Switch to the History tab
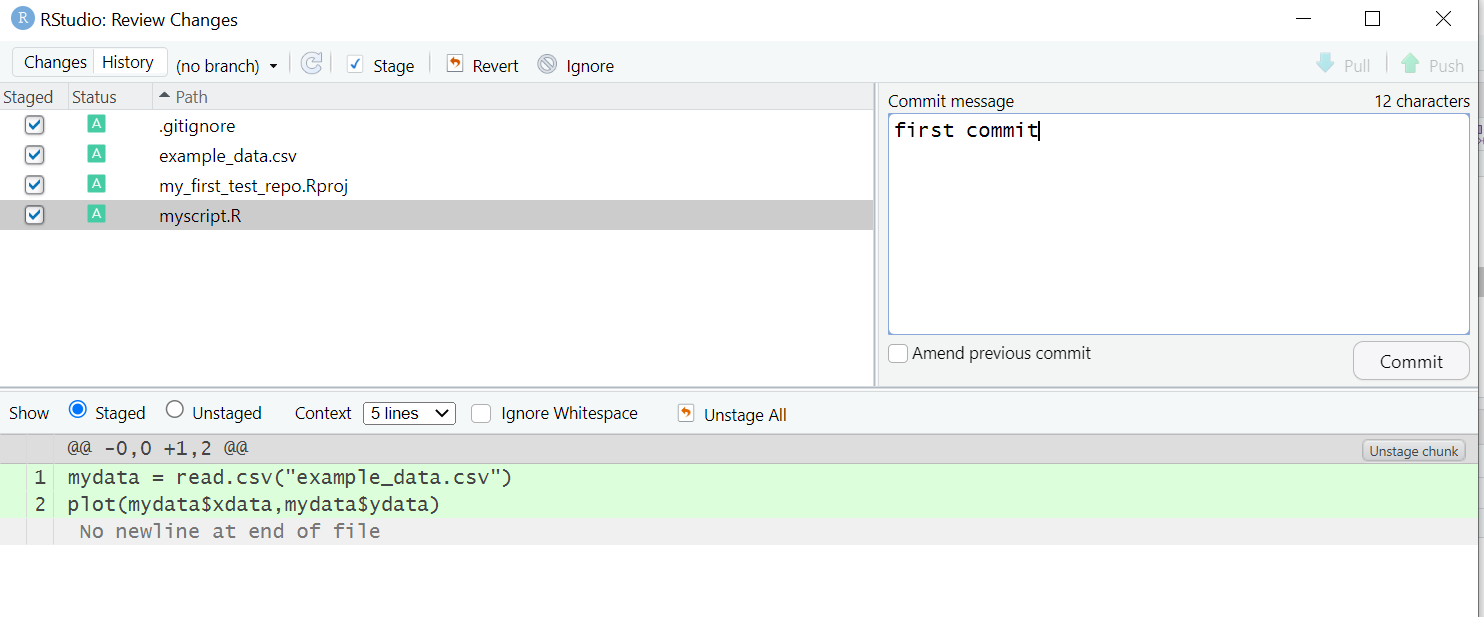Image resolution: width=1484 pixels, height=617 pixels. pyautogui.click(x=128, y=61)
